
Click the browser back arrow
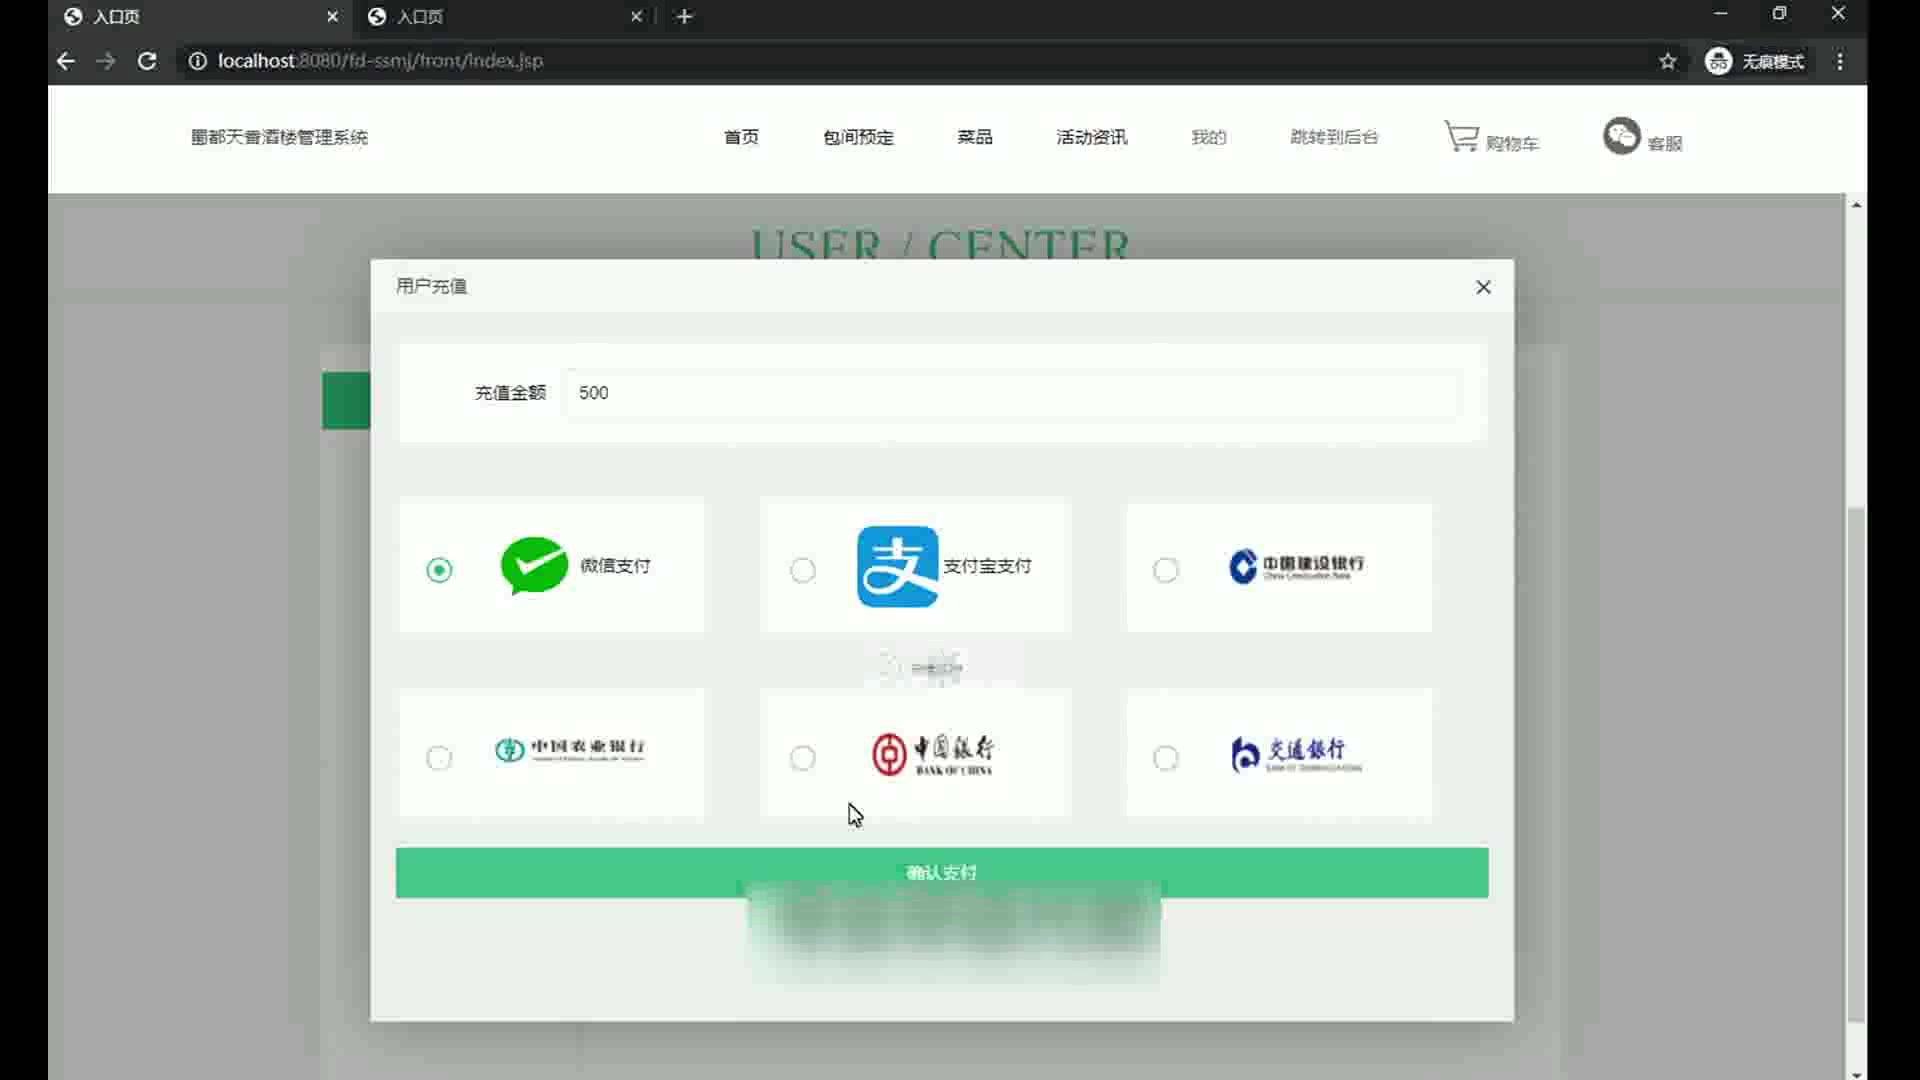66,61
